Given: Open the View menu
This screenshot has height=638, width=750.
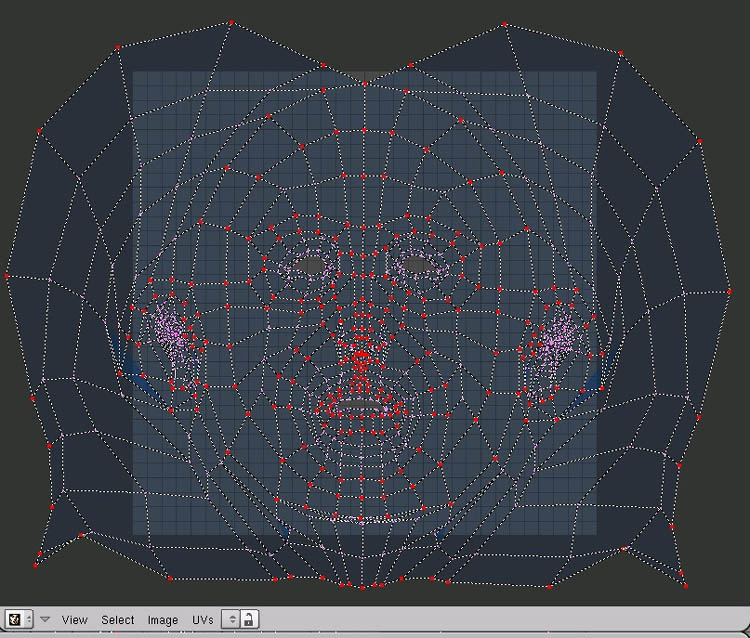Looking at the screenshot, I should (75, 620).
